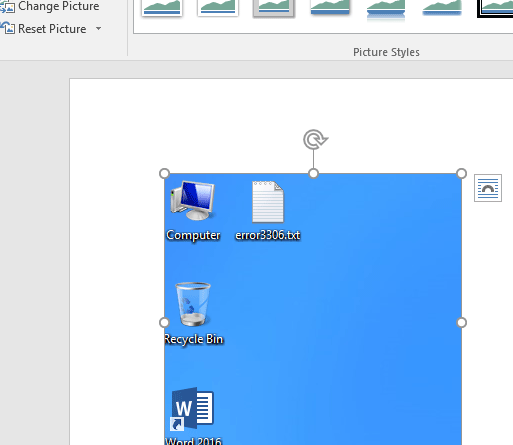Click the Change Picture icon
This screenshot has width=513, height=445.
pyautogui.click(x=7, y=7)
